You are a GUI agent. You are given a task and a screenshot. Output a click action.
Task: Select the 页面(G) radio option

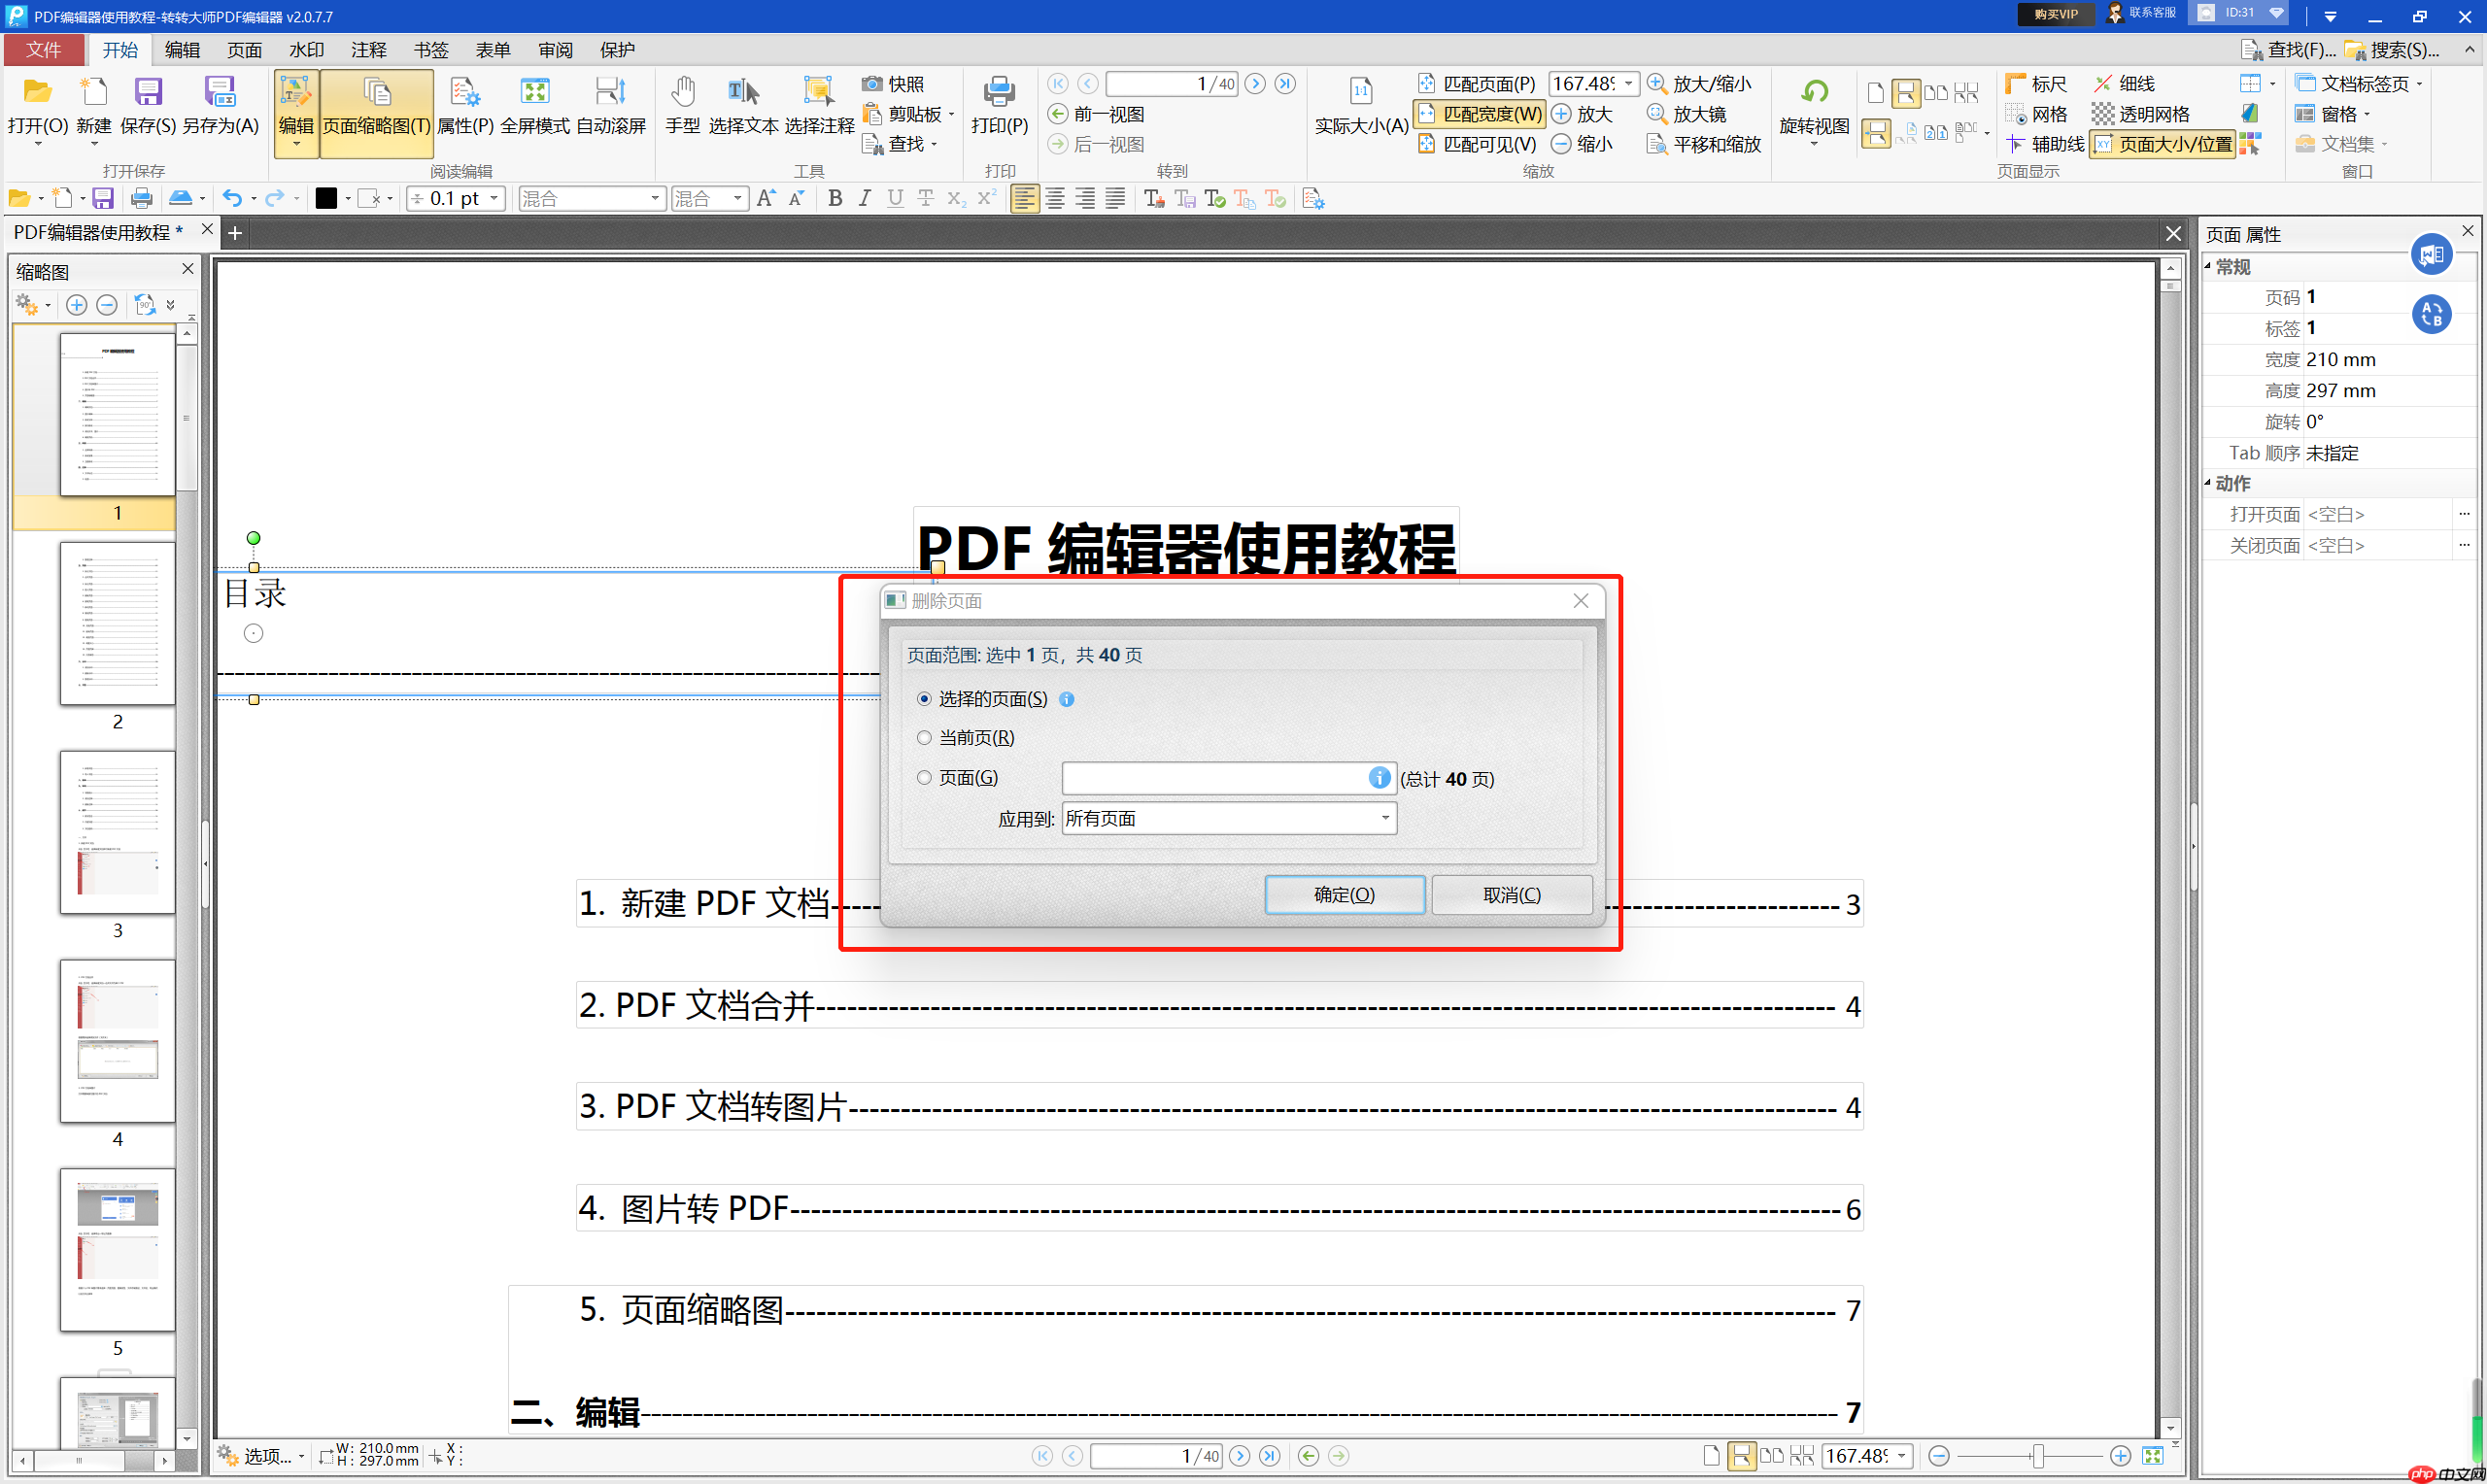pyautogui.click(x=924, y=777)
